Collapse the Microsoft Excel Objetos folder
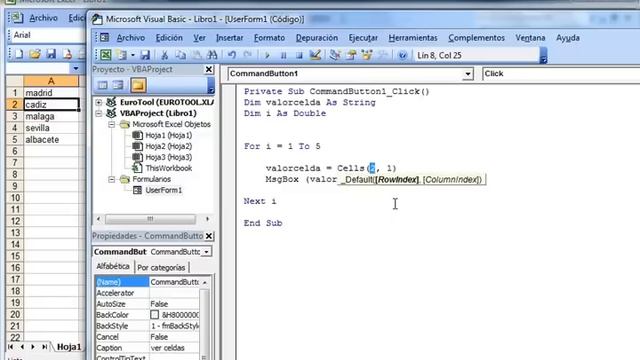Image resolution: width=640 pixels, height=360 pixels. (112, 124)
